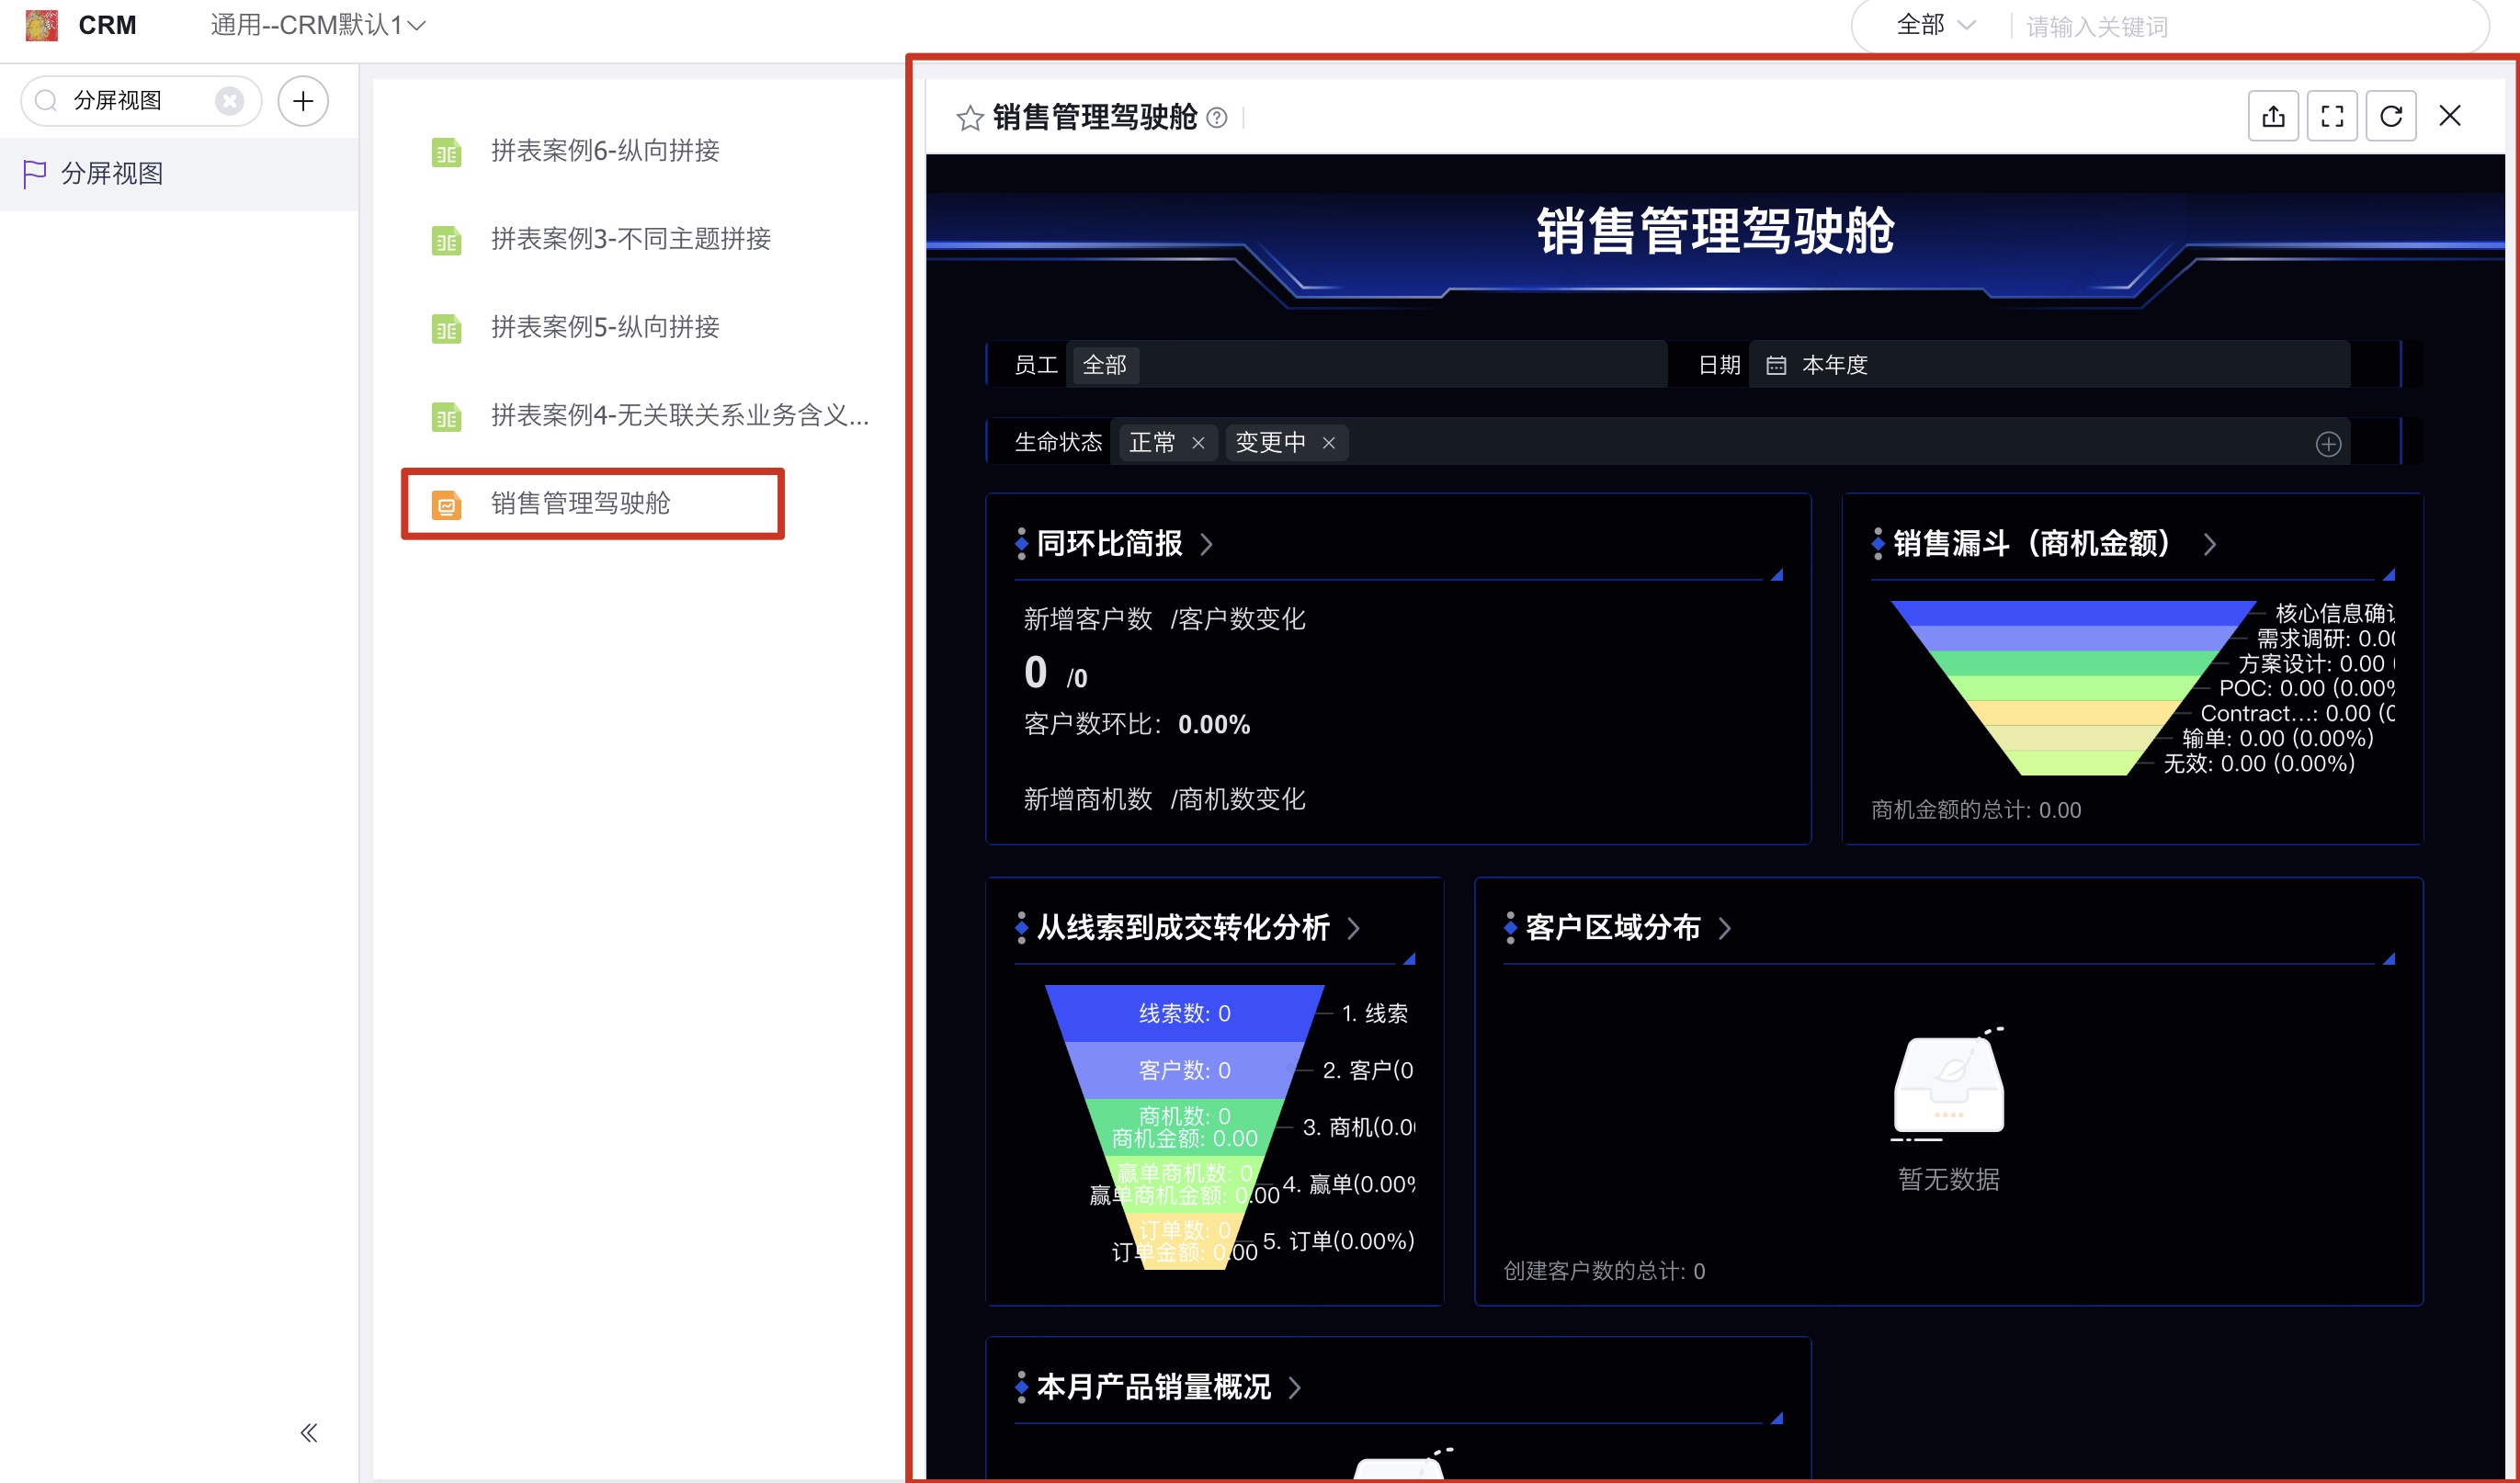Refresh the dashboard with reload icon
2520x1483 pixels.
click(x=2391, y=116)
